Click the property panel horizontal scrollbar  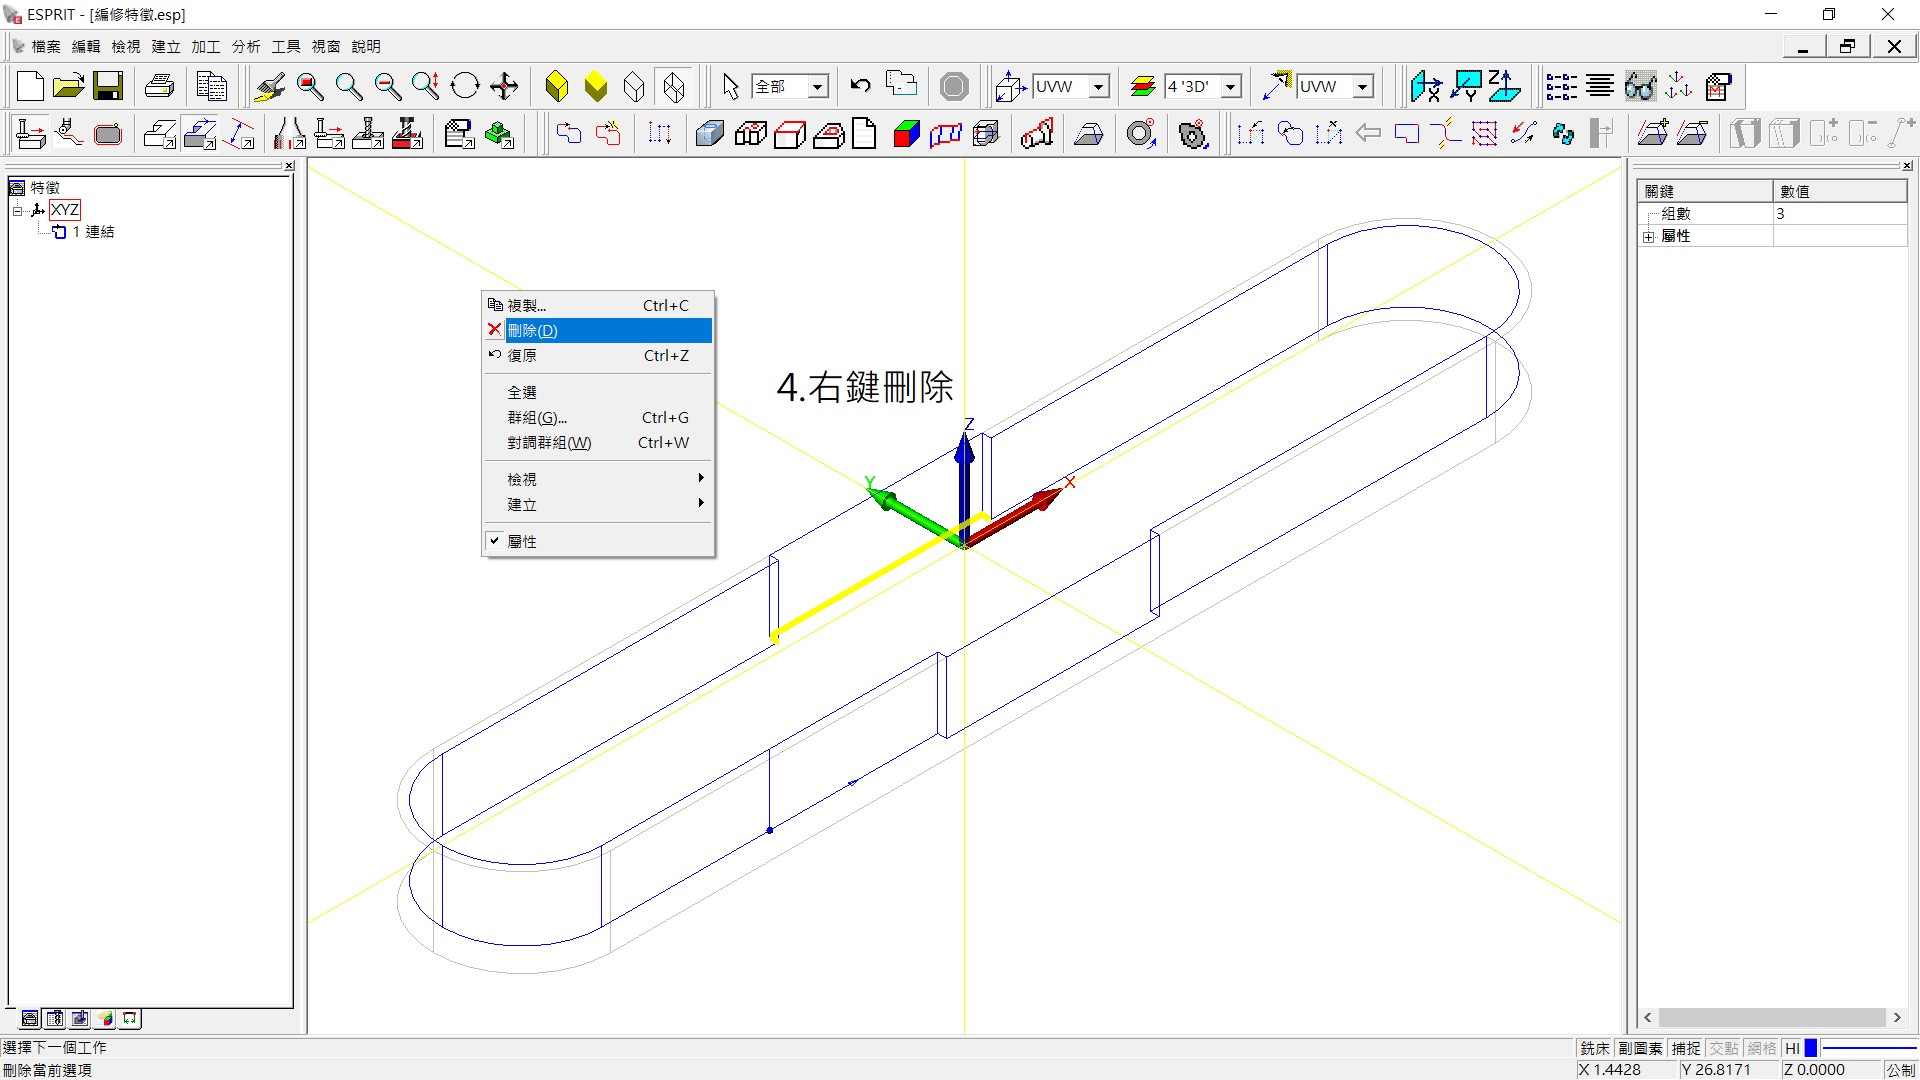(1770, 1017)
